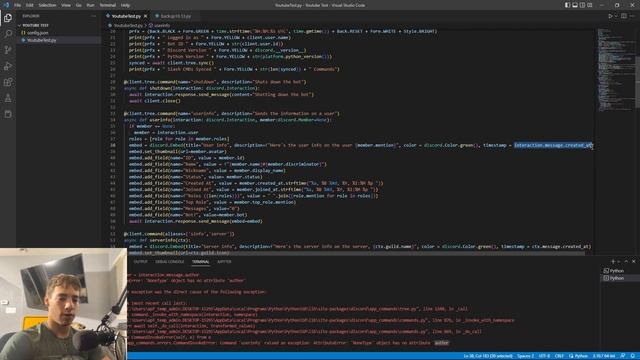640x360 pixels.
Task: Click the Python file icon of Youtubetest.py tab
Action: [x=108, y=16]
